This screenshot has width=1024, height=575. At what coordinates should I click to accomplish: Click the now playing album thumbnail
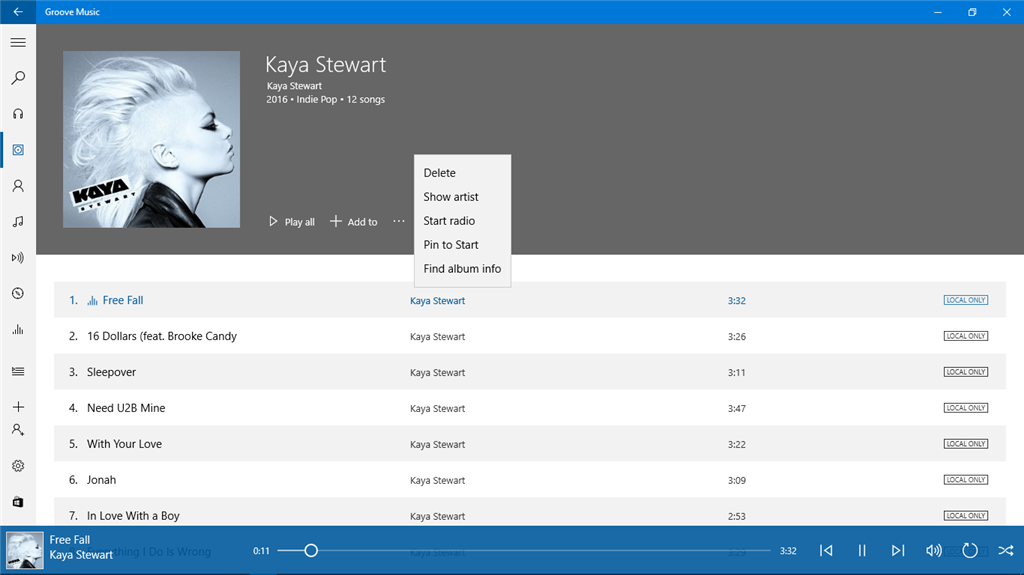(25, 550)
